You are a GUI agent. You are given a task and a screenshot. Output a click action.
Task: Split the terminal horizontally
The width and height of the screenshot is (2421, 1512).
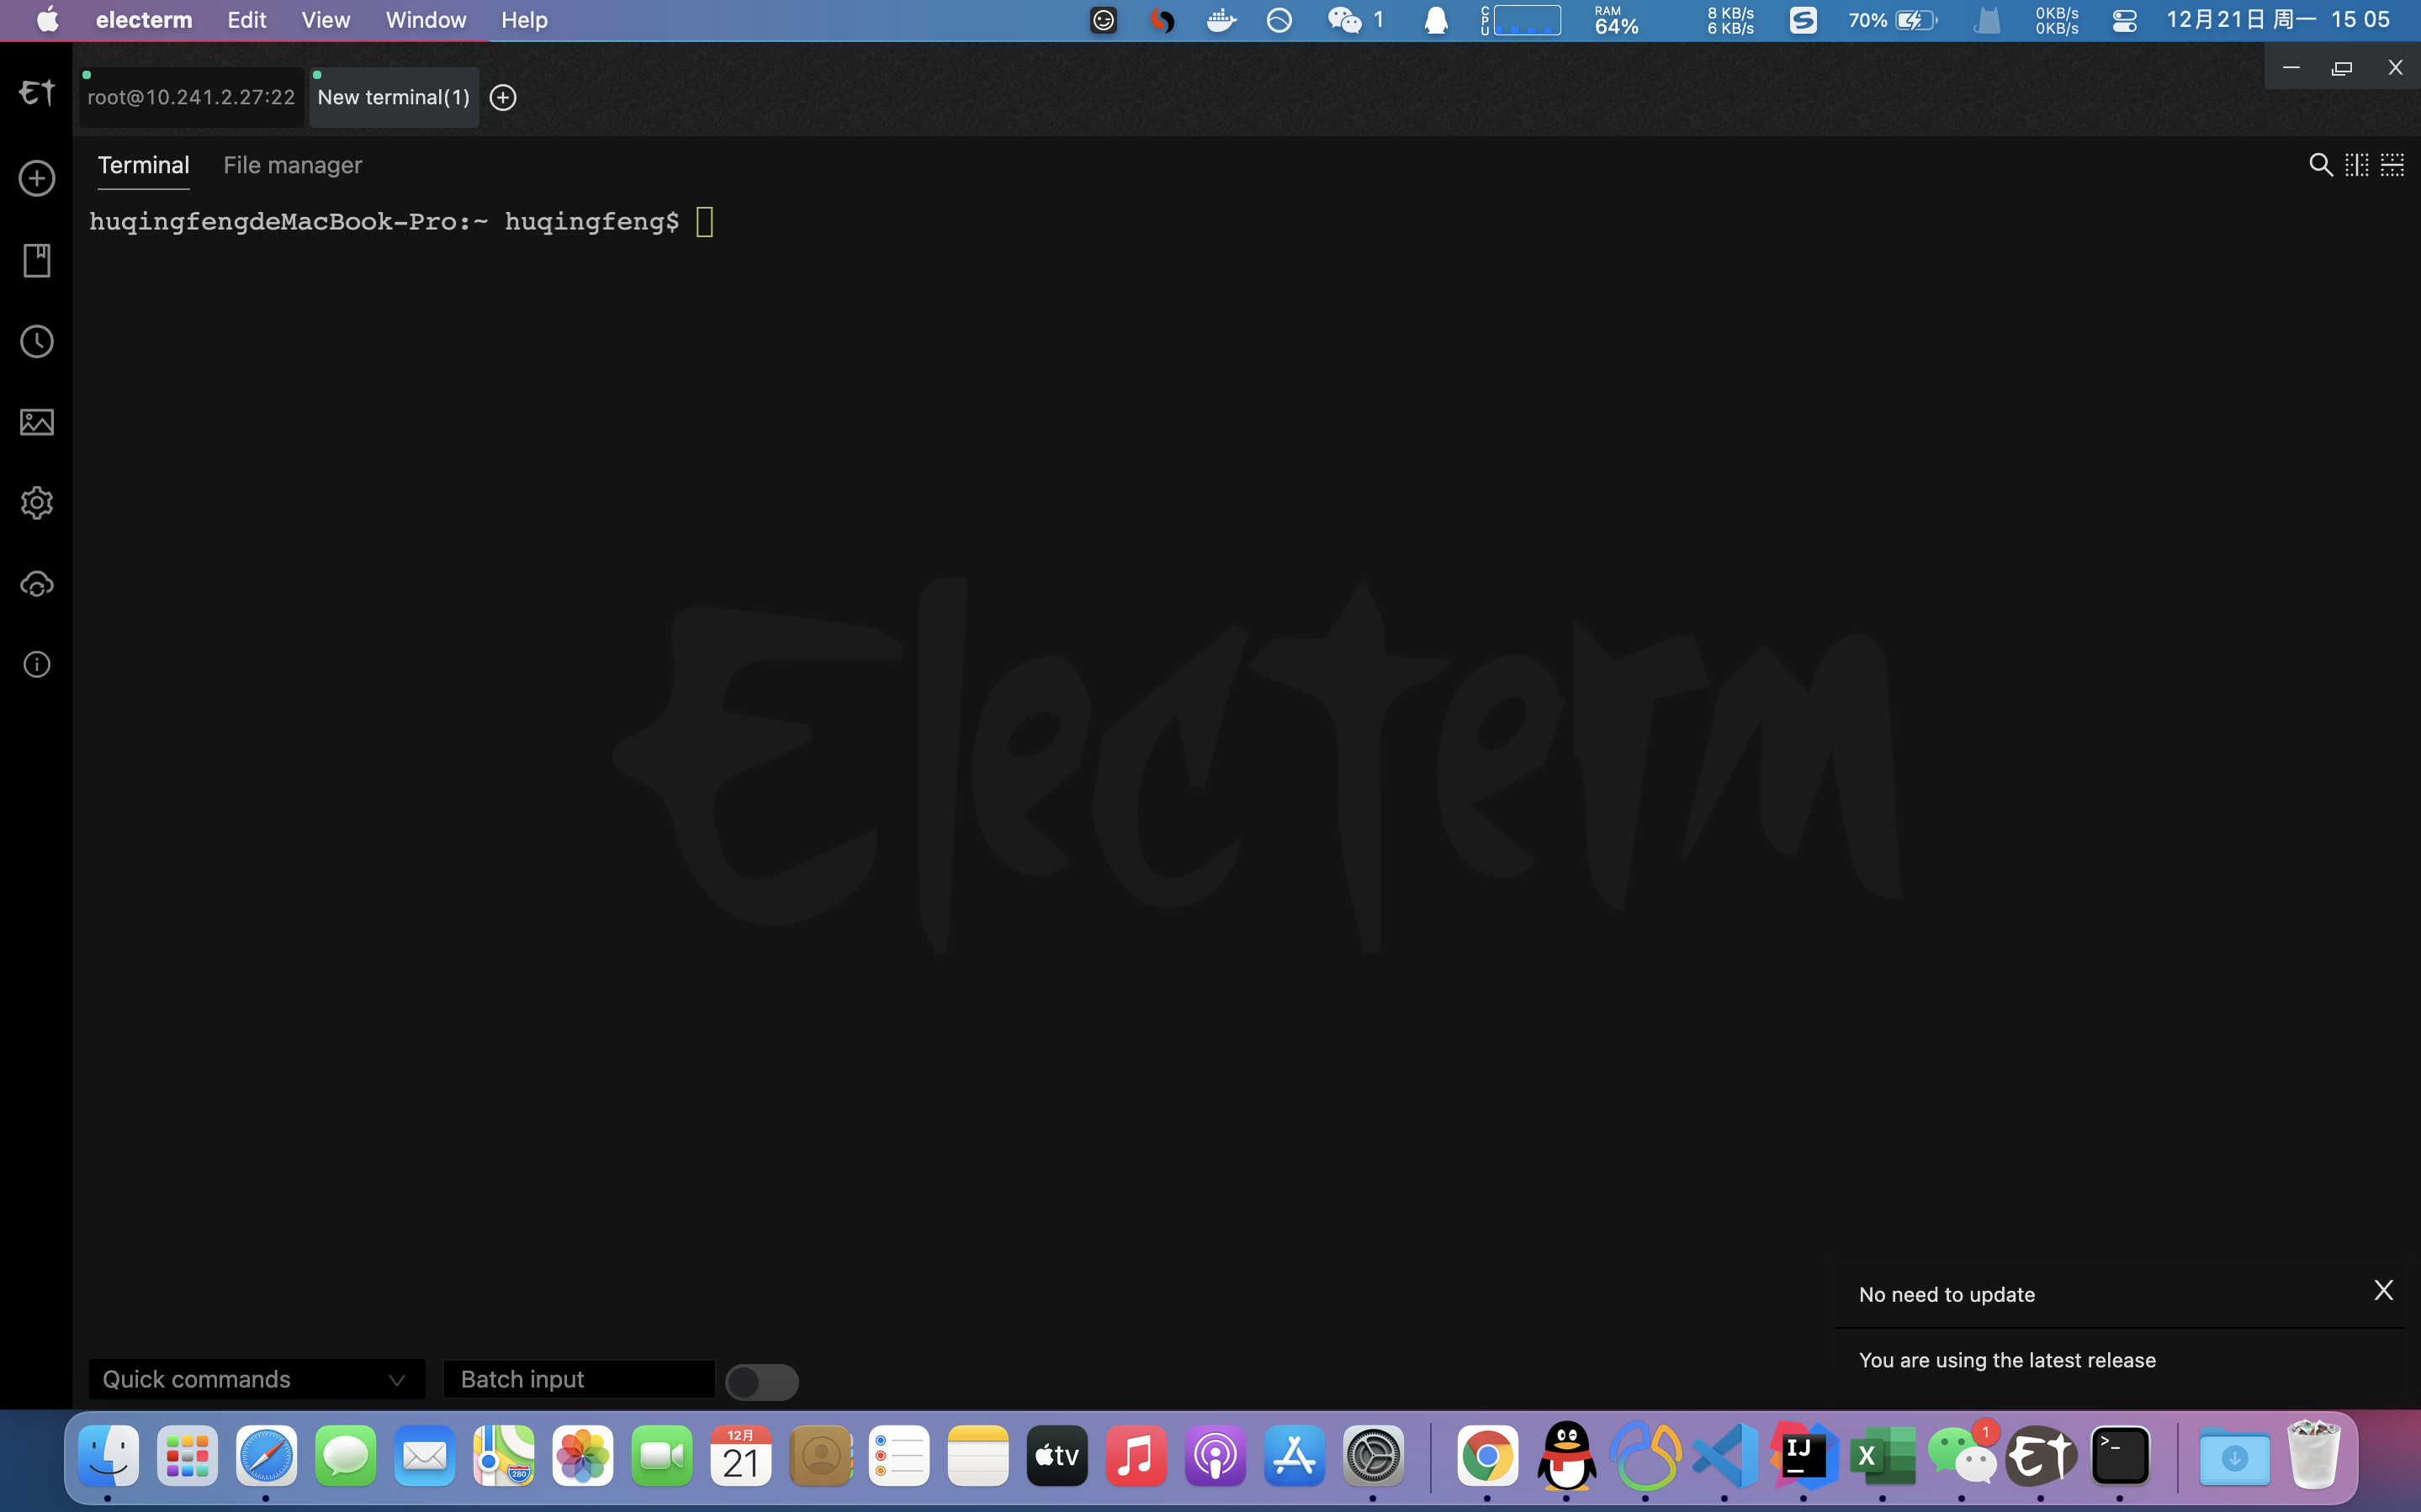coord(2392,165)
